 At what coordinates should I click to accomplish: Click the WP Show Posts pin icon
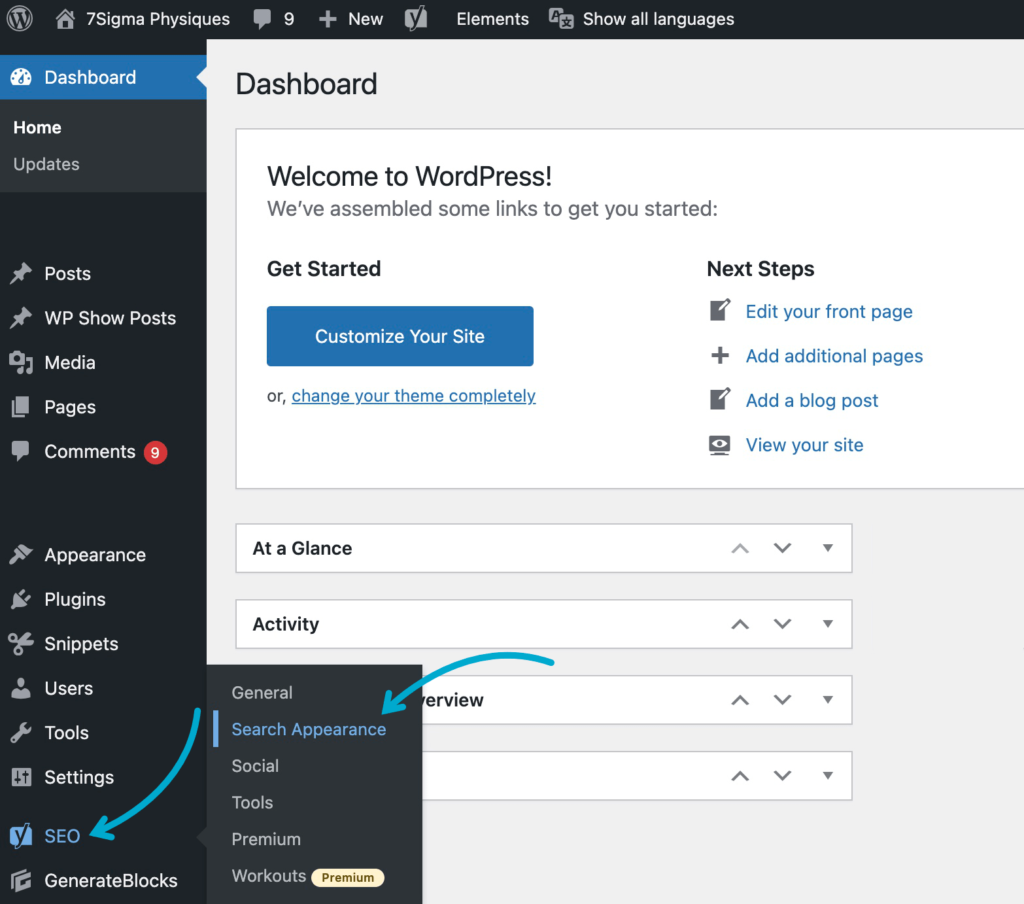pyautogui.click(x=21, y=317)
